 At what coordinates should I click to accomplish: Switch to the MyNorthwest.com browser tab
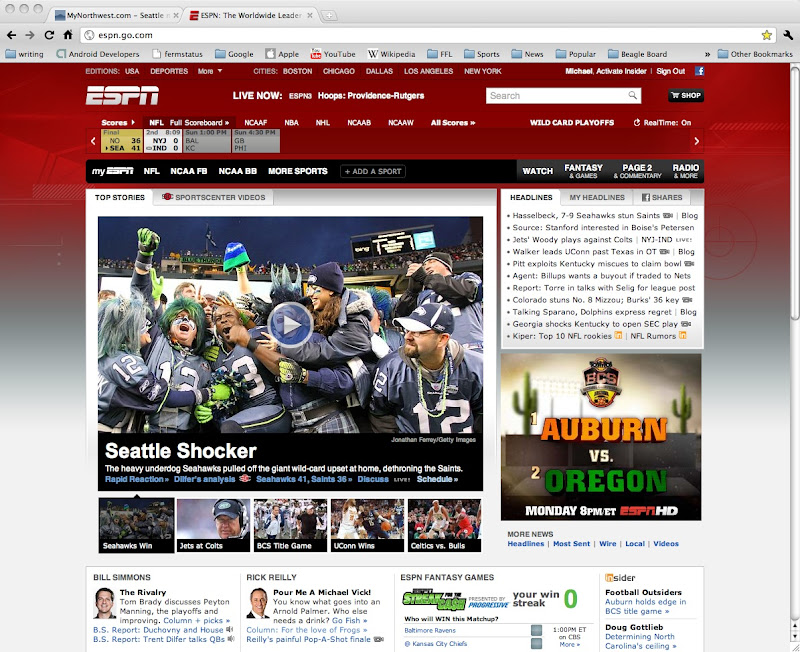[116, 15]
